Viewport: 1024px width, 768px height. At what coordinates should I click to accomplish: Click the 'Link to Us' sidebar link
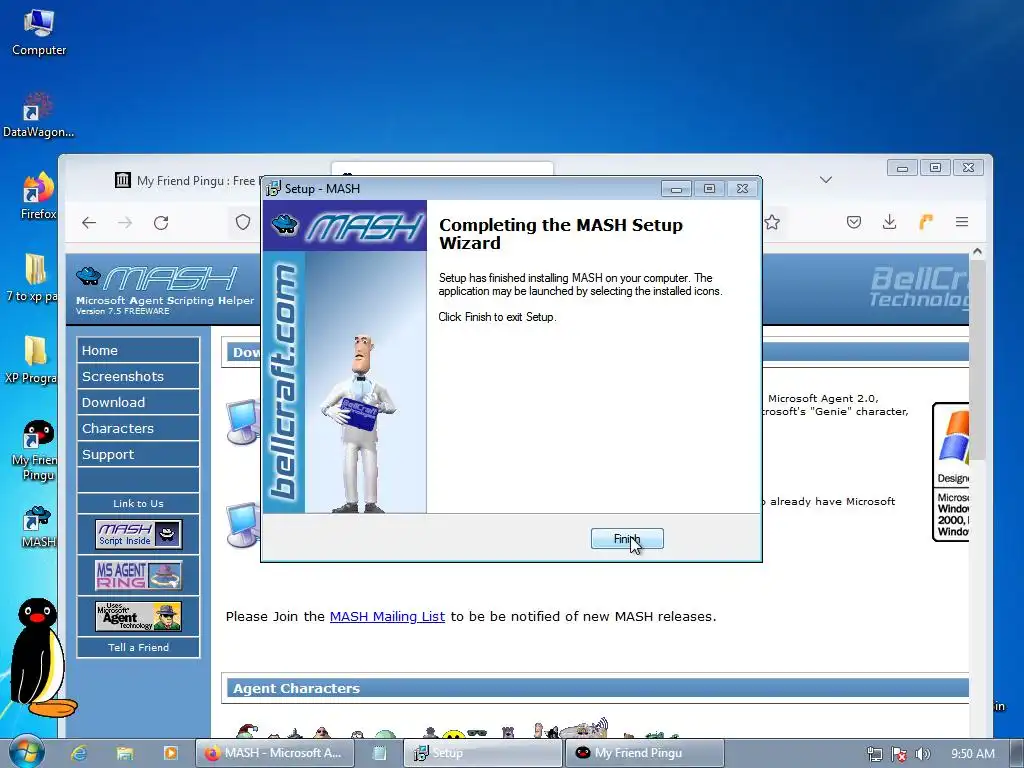pyautogui.click(x=138, y=504)
